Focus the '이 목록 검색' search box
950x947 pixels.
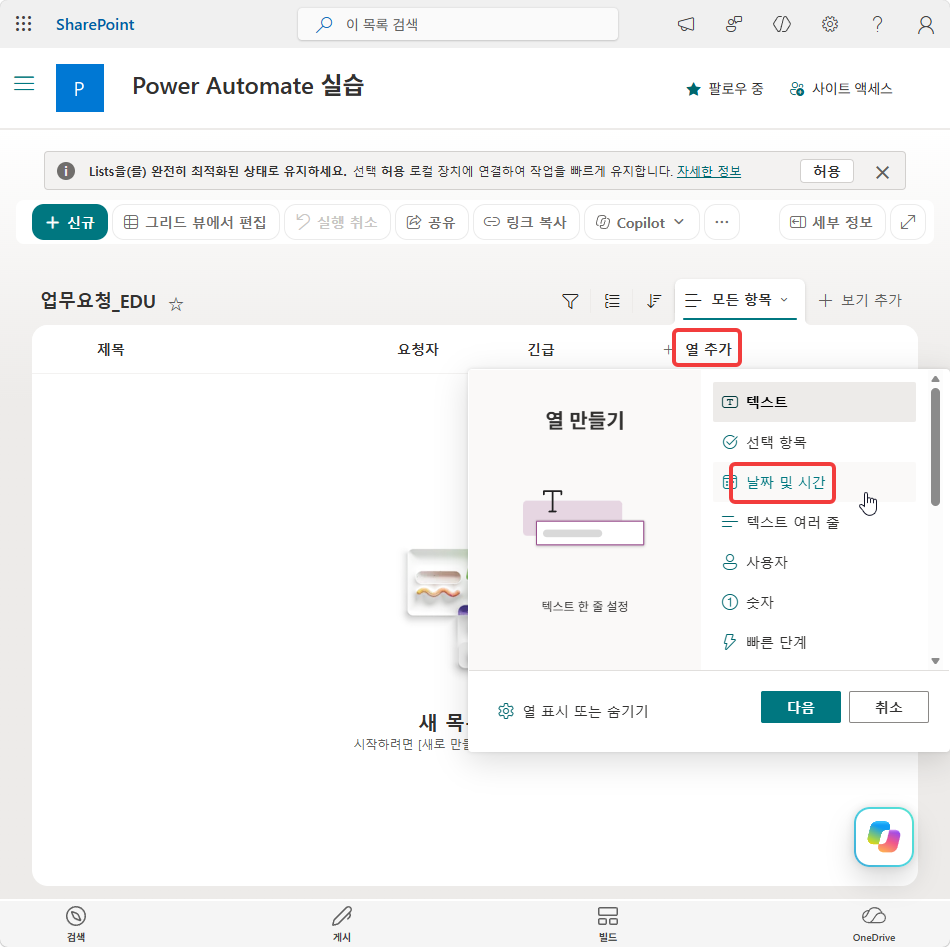[x=458, y=24]
